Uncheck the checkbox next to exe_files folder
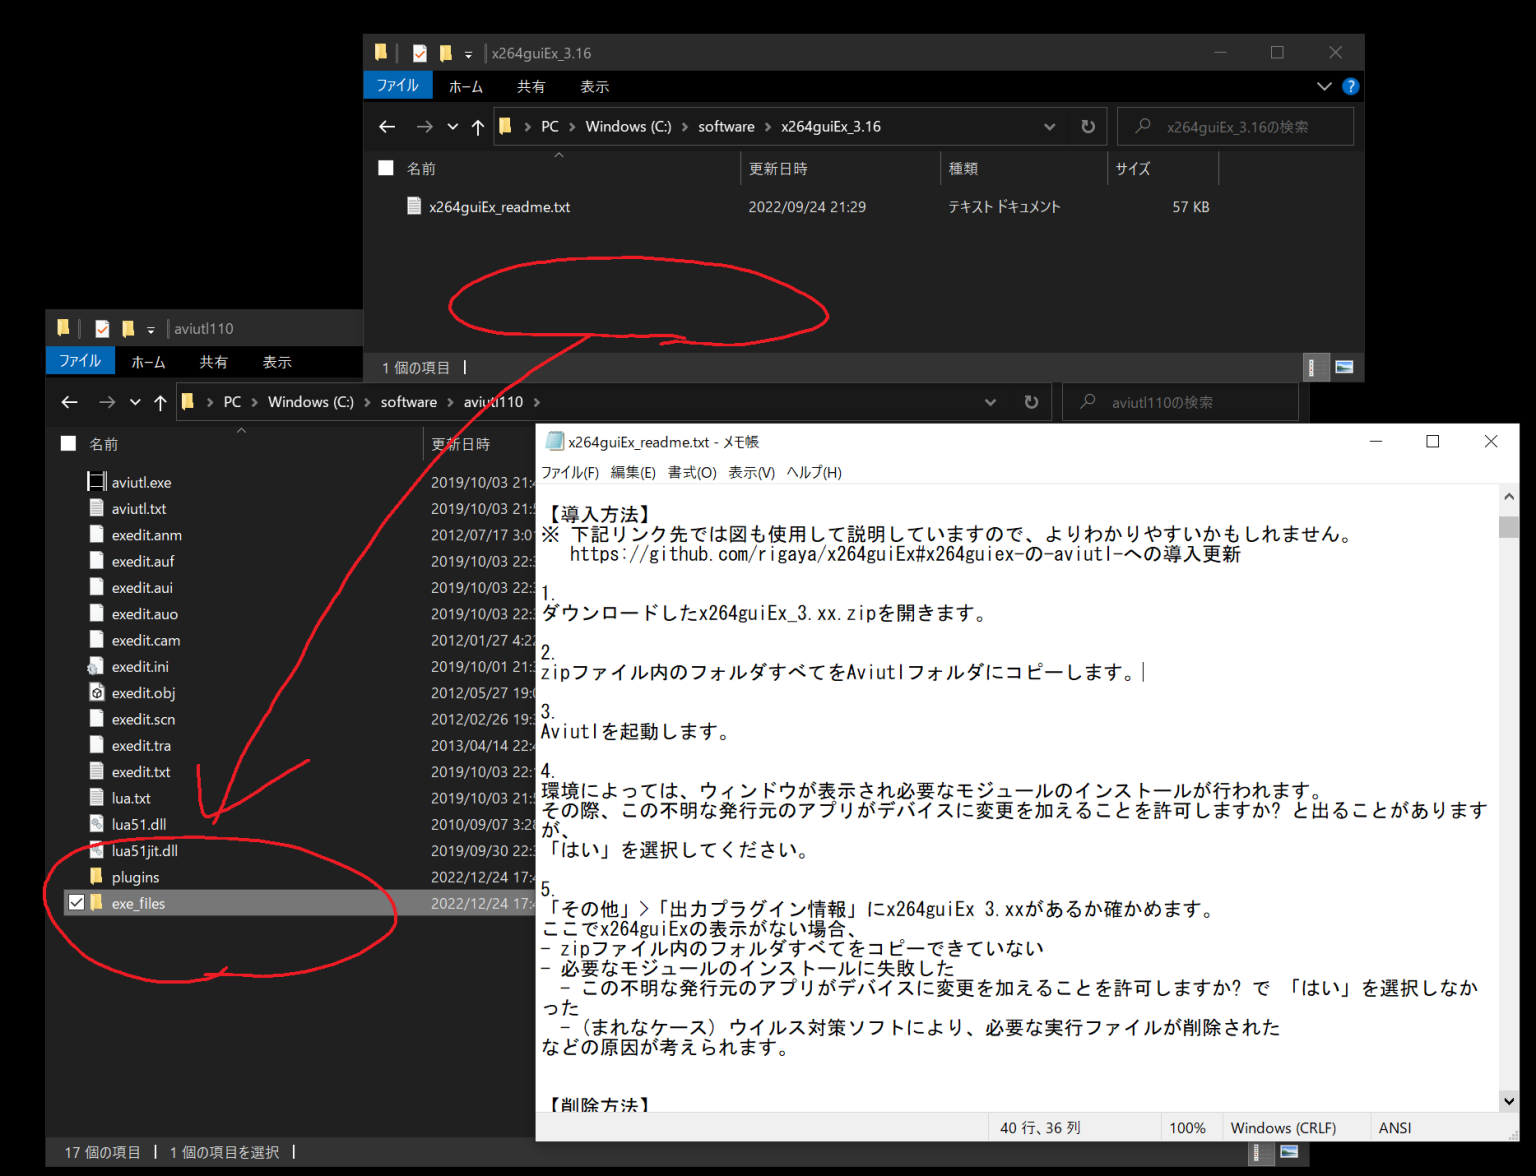This screenshot has height=1176, width=1536. pyautogui.click(x=77, y=902)
